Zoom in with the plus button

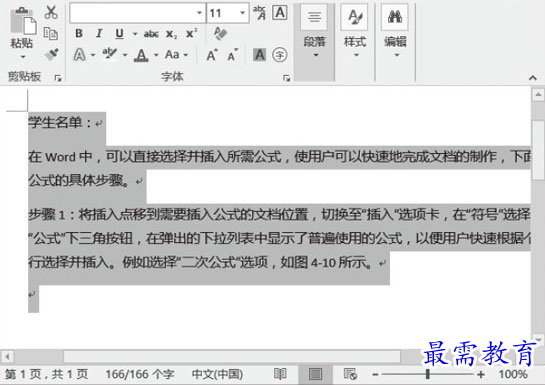tap(481, 374)
